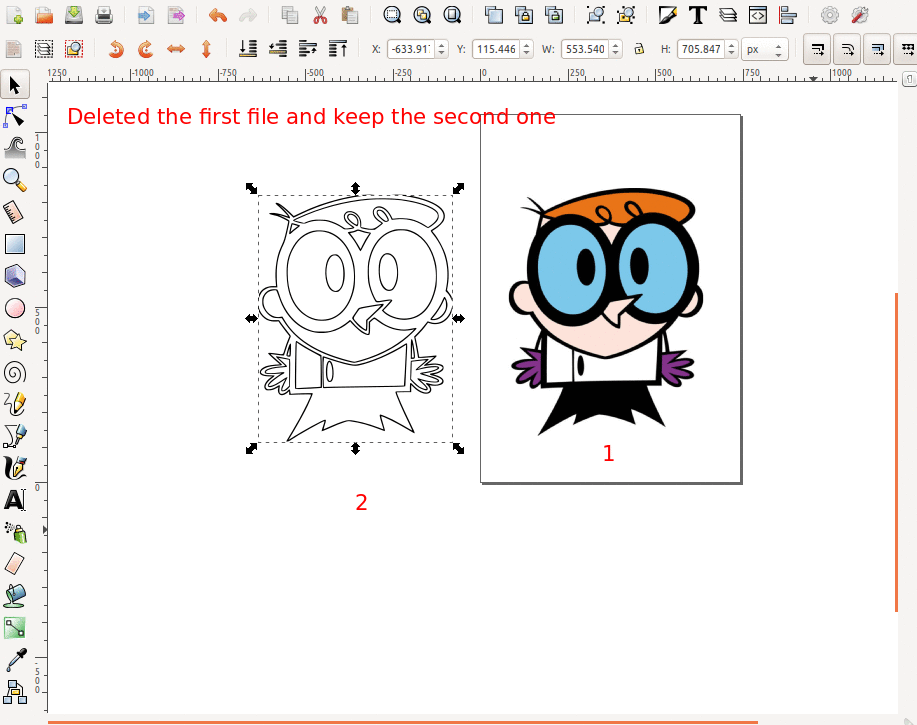The height and width of the screenshot is (725, 917).
Task: Select the 3D box tool
Action: pos(15,276)
